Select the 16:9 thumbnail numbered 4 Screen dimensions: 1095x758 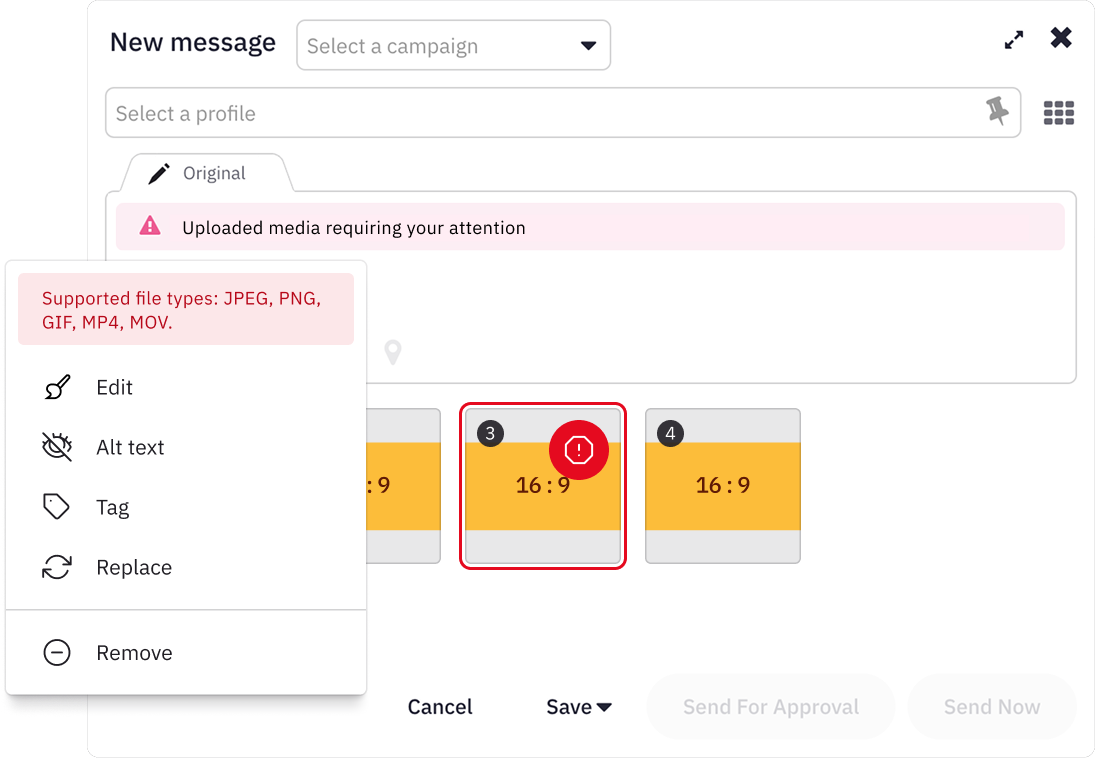722,485
